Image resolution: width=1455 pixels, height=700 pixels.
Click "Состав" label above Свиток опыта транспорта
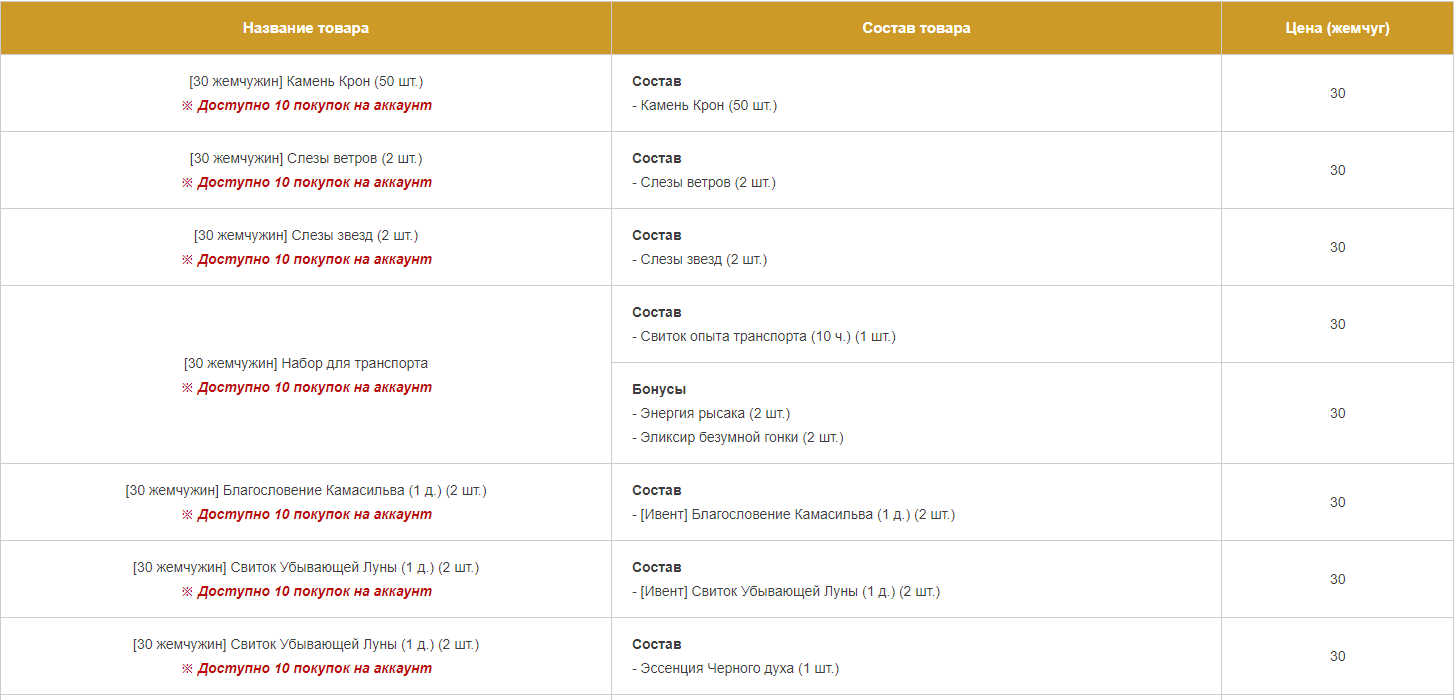pyautogui.click(x=657, y=312)
